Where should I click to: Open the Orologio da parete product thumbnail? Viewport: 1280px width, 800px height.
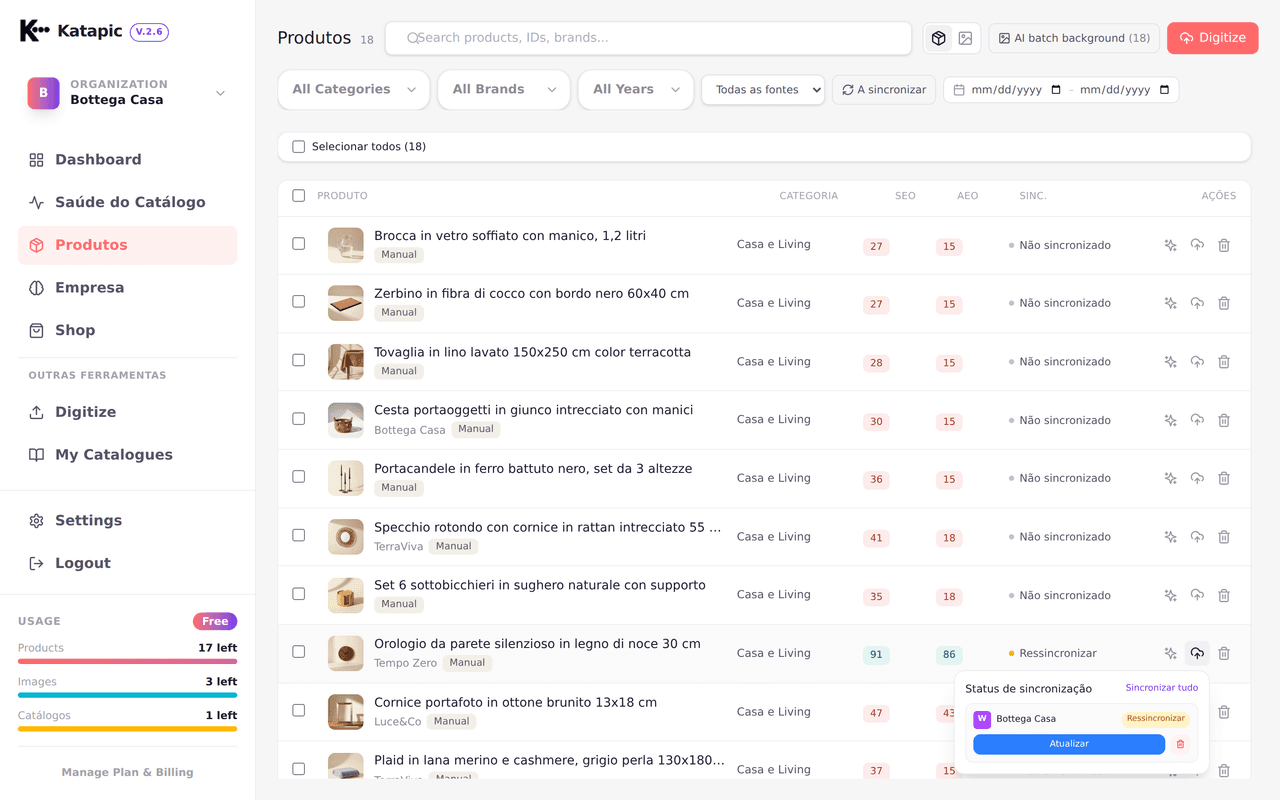tap(346, 653)
